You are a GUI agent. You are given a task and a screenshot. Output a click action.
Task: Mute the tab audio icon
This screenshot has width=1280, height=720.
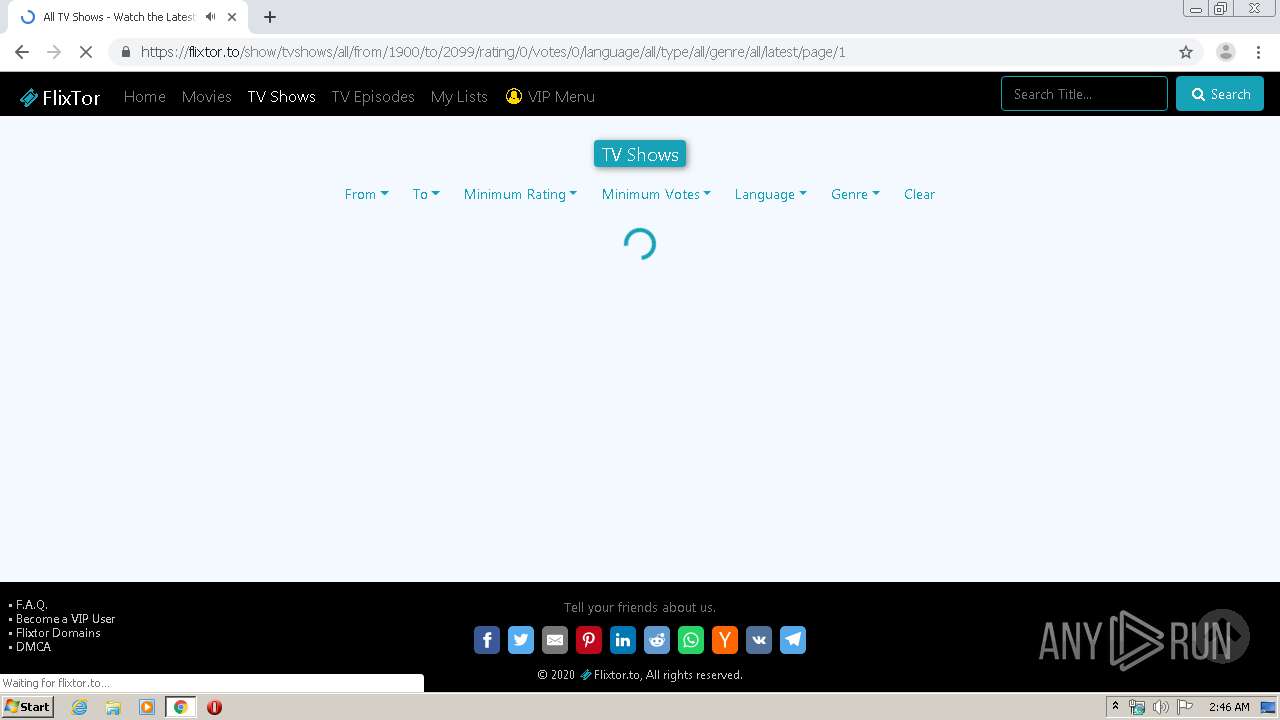point(210,17)
